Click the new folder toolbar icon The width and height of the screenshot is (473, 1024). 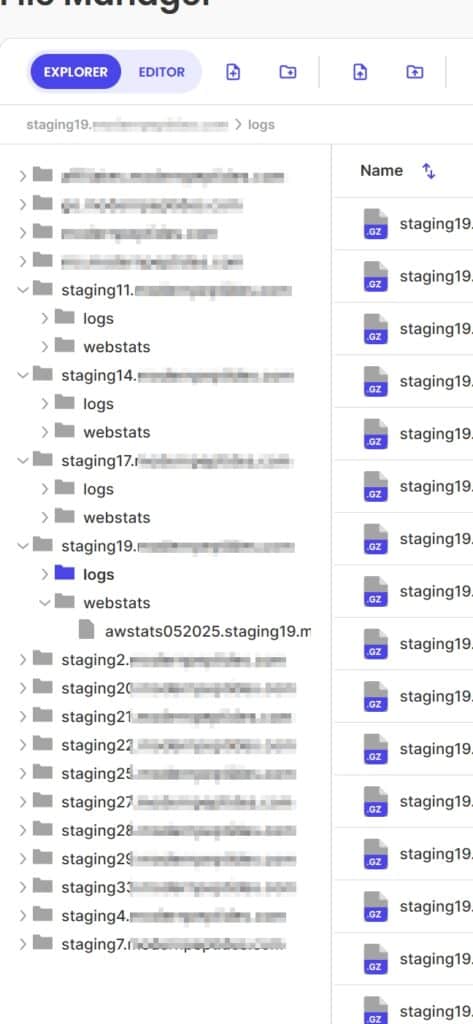point(287,72)
